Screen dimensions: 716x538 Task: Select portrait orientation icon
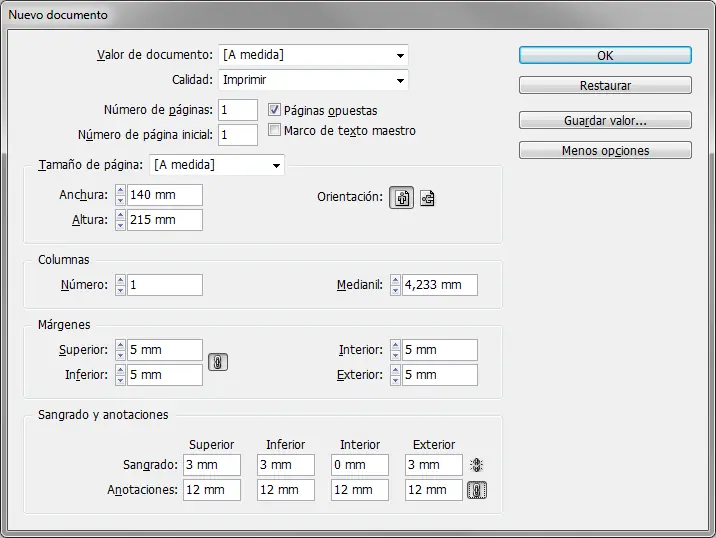click(401, 198)
